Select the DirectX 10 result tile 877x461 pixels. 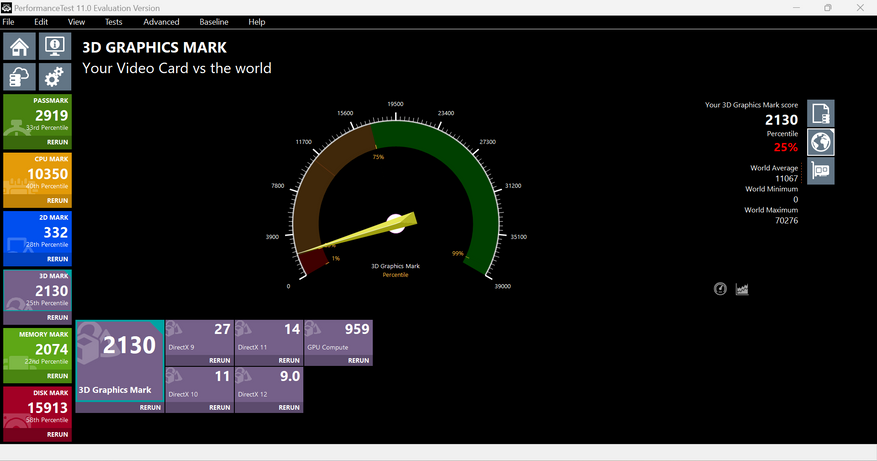(x=200, y=385)
